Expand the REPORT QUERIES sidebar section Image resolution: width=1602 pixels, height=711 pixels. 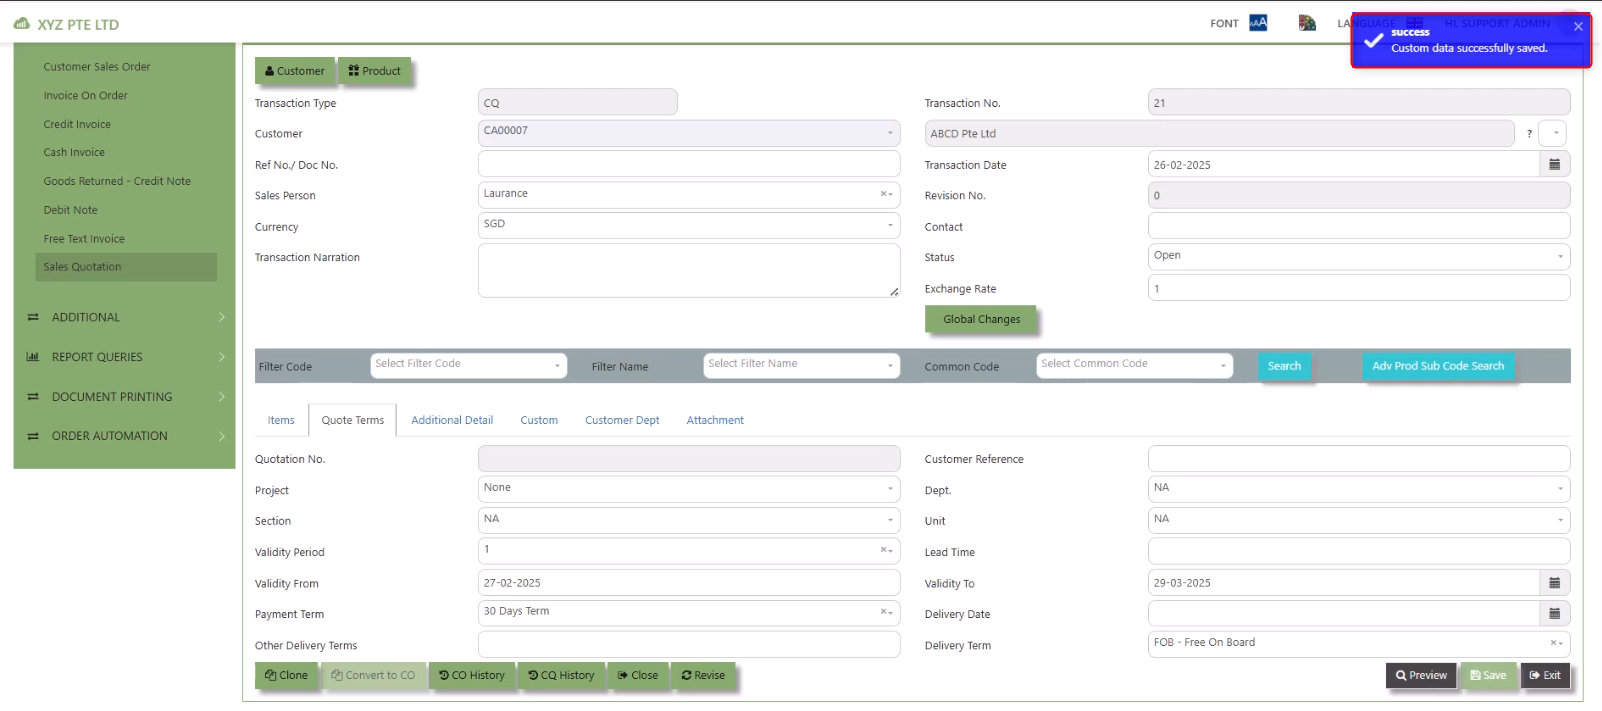[124, 357]
